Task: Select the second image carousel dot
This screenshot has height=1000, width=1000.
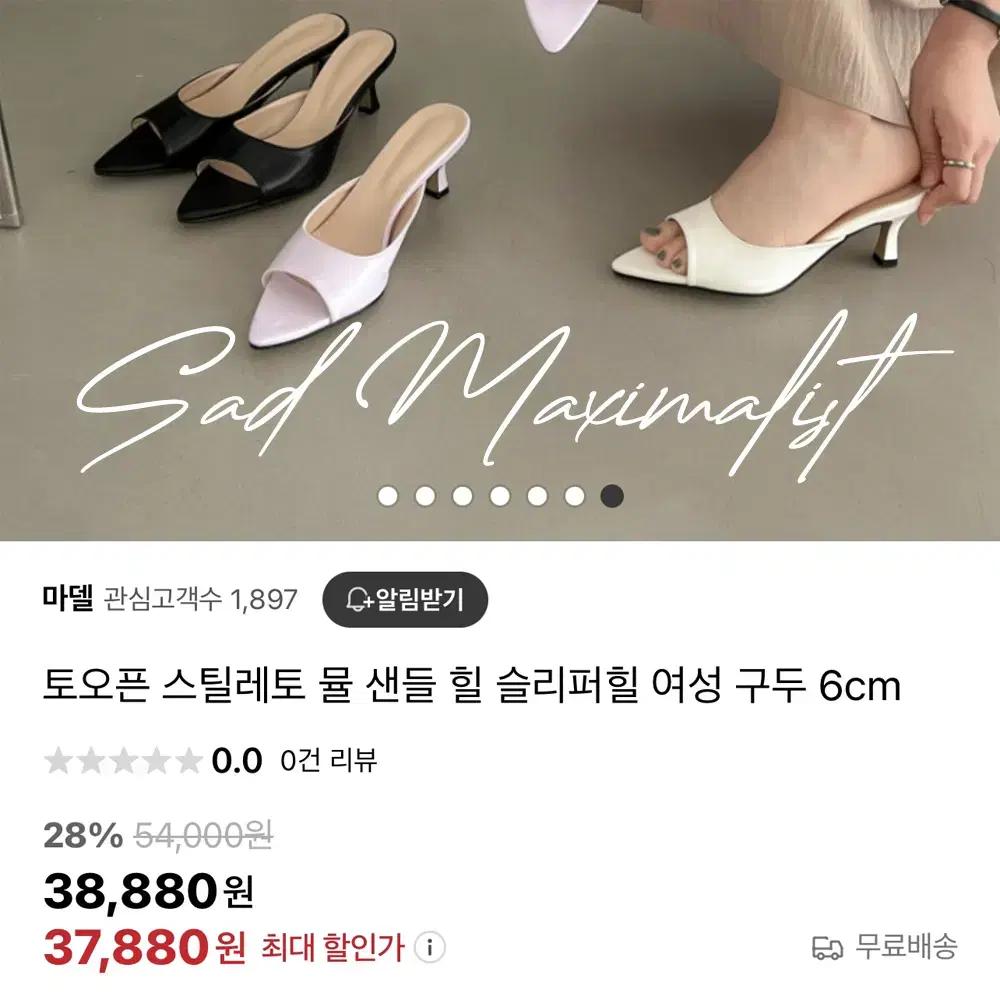Action: tap(425, 496)
